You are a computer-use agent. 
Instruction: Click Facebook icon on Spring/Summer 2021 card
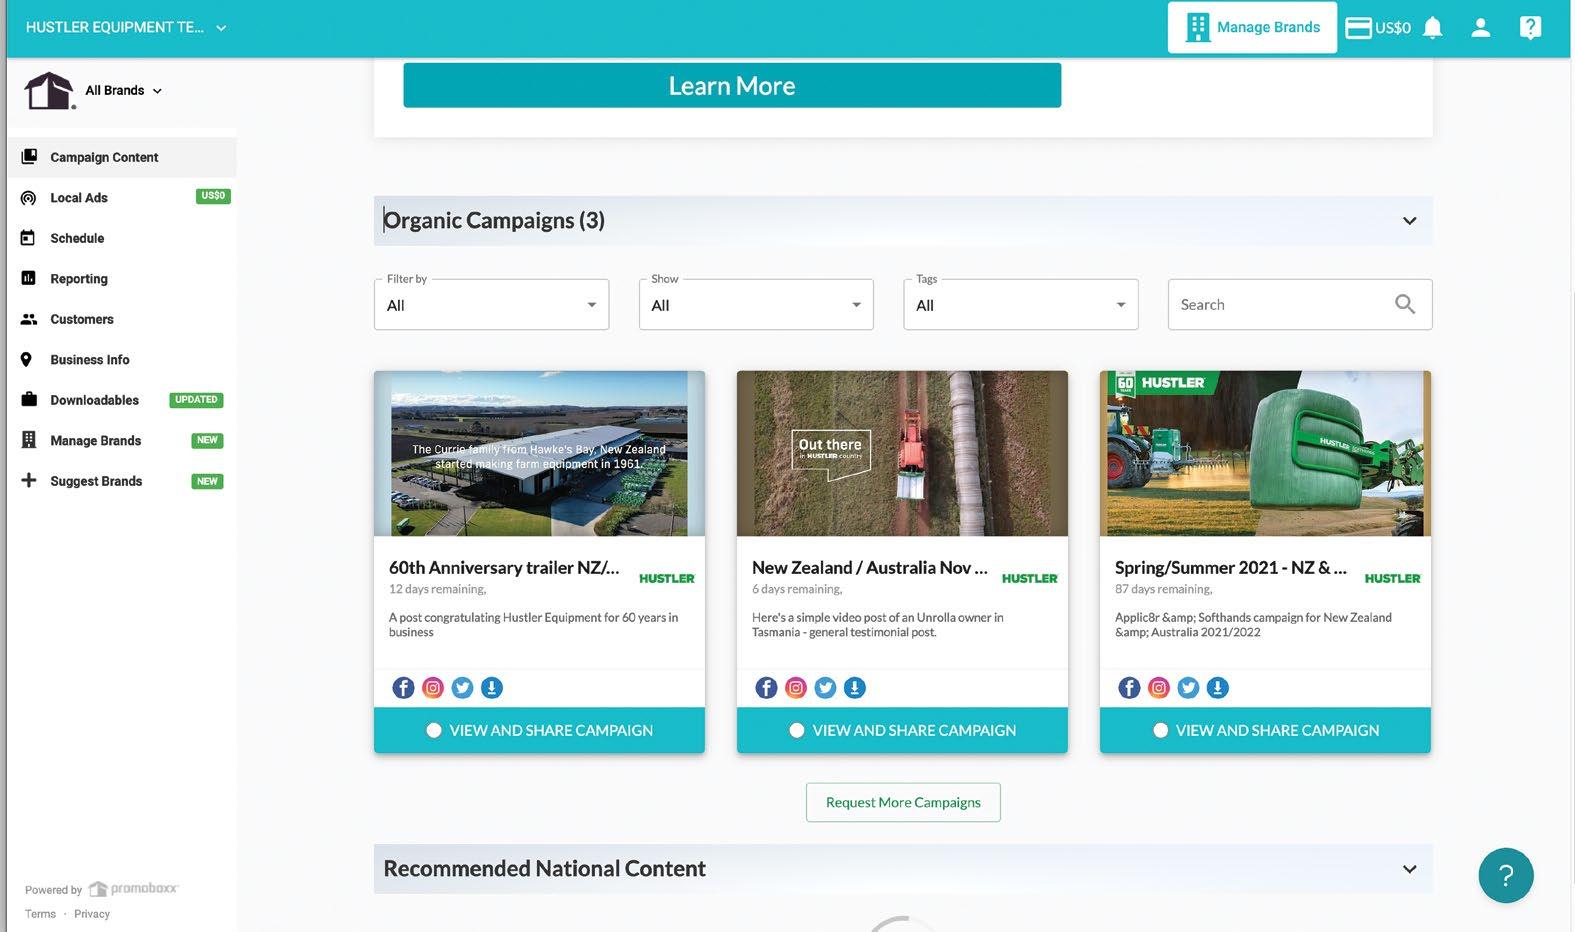[x=1129, y=688]
